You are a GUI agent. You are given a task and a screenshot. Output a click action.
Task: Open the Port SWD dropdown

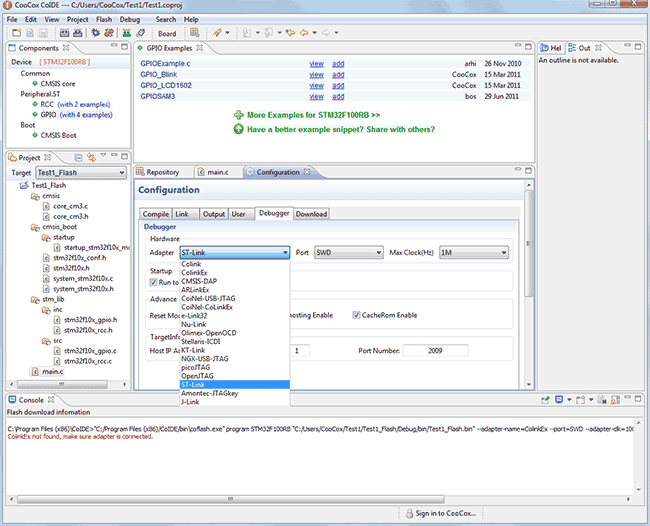coord(350,253)
